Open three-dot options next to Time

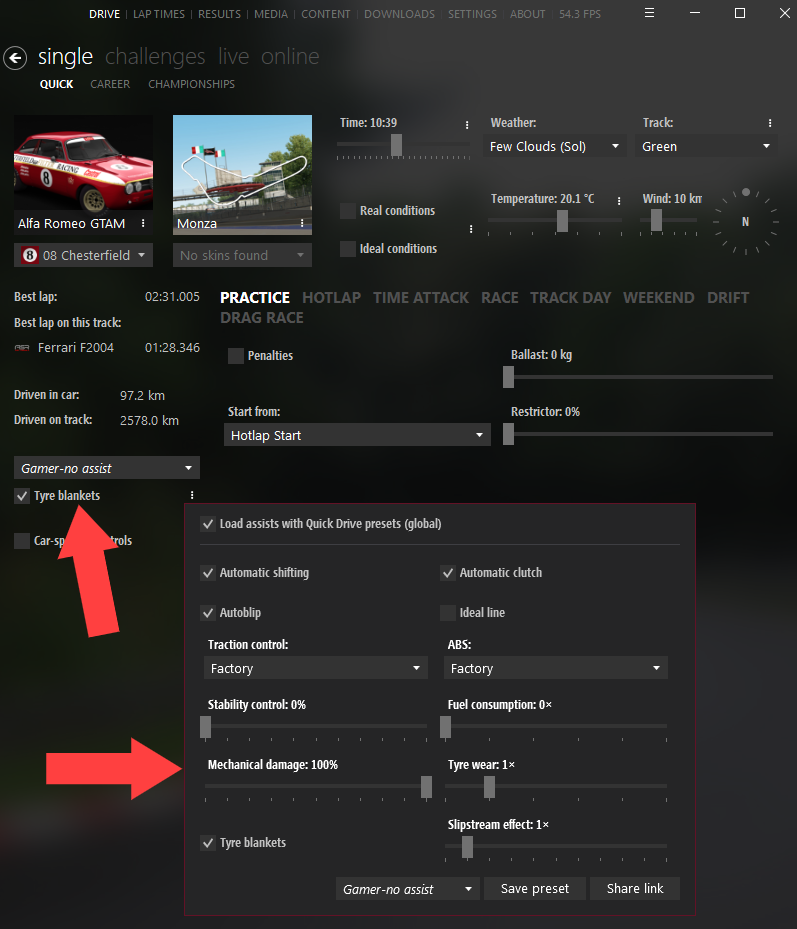(x=467, y=125)
